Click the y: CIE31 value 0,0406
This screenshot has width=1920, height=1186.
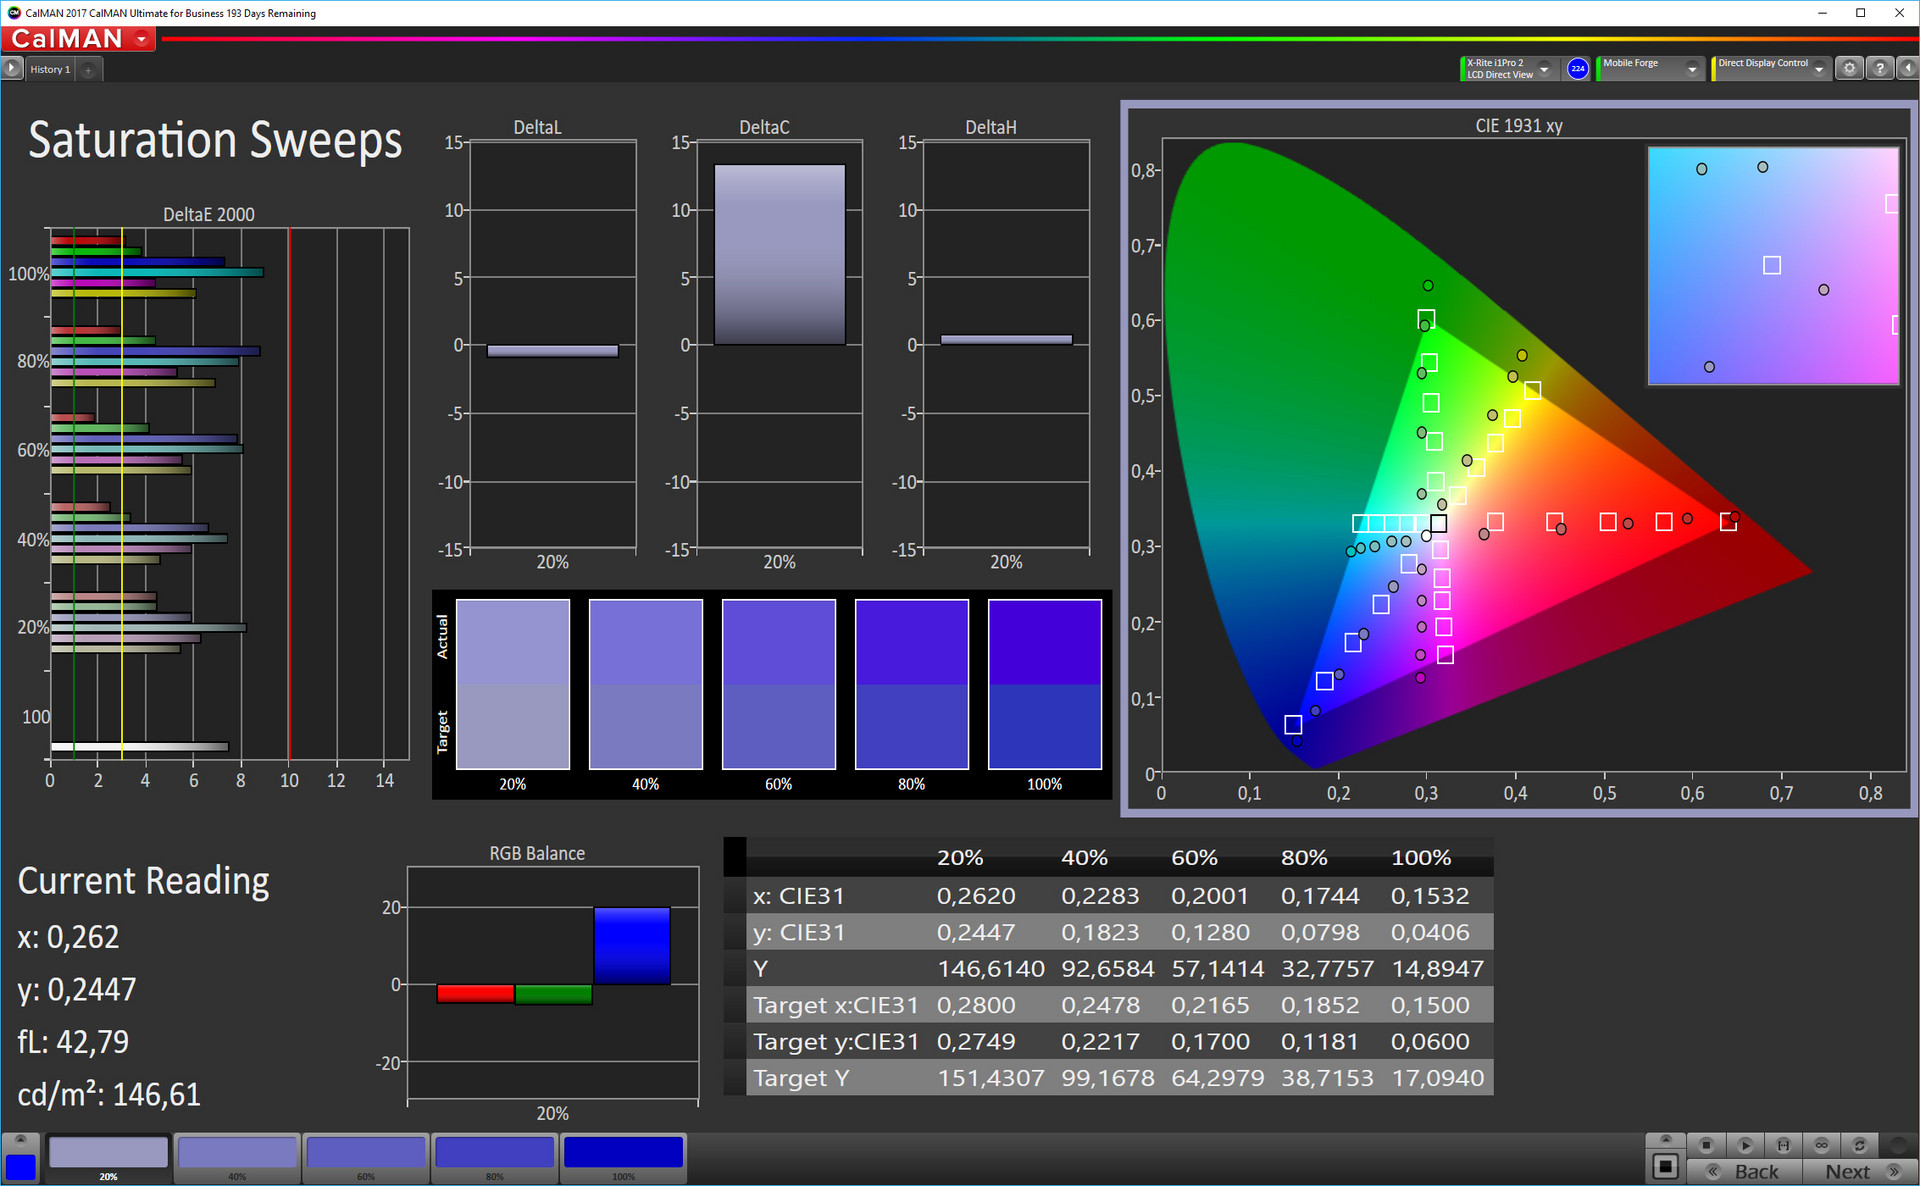click(1430, 932)
